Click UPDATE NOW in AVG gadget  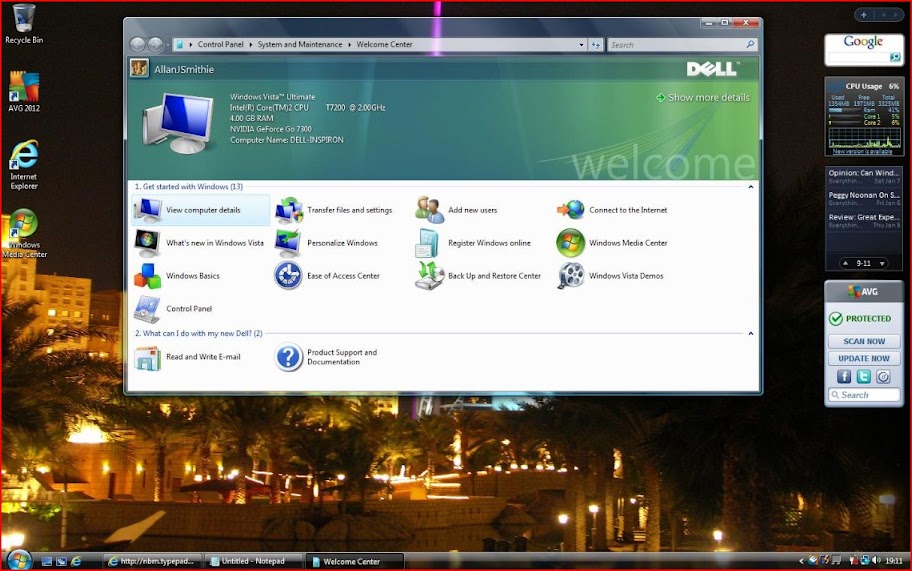click(x=864, y=358)
